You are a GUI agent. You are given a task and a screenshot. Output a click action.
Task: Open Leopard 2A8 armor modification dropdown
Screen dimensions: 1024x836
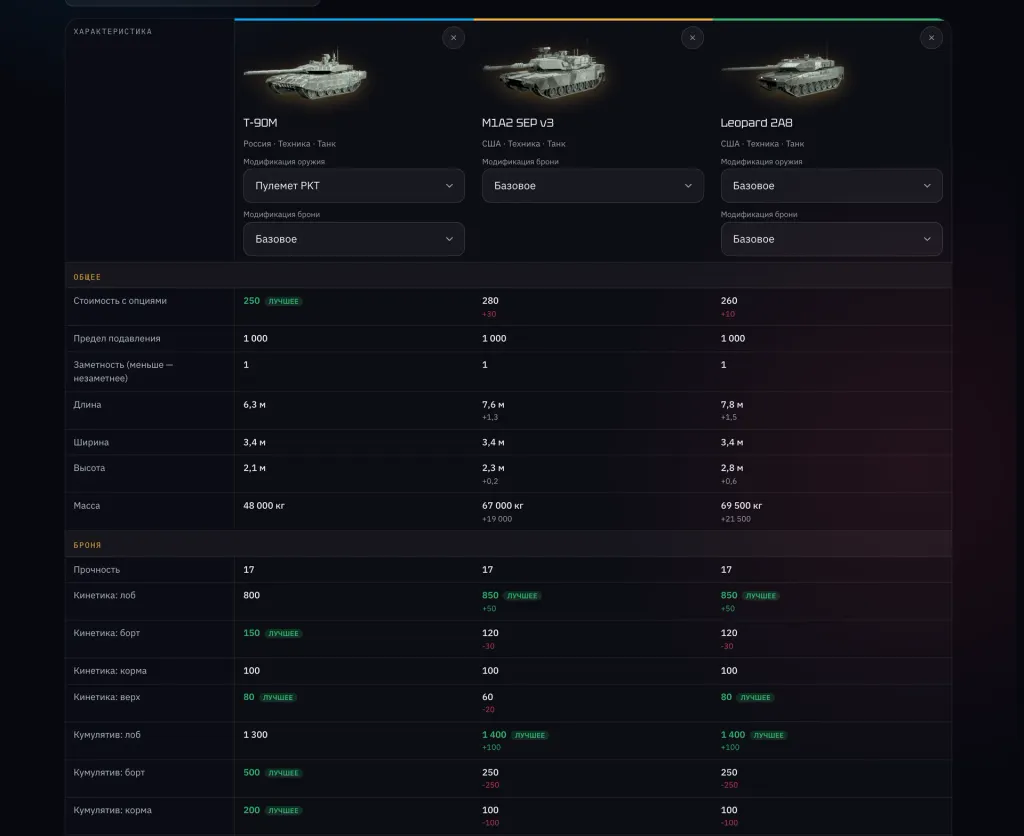[x=831, y=239]
